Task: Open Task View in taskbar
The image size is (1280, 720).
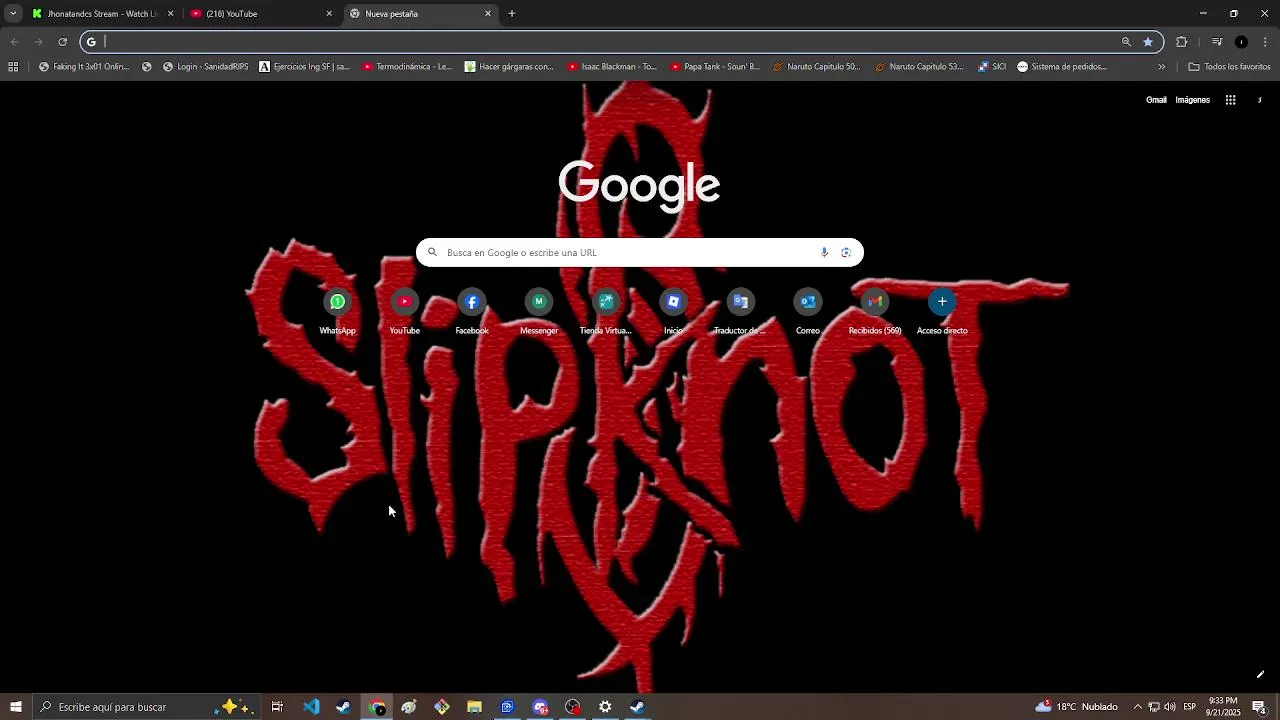Action: click(x=277, y=707)
